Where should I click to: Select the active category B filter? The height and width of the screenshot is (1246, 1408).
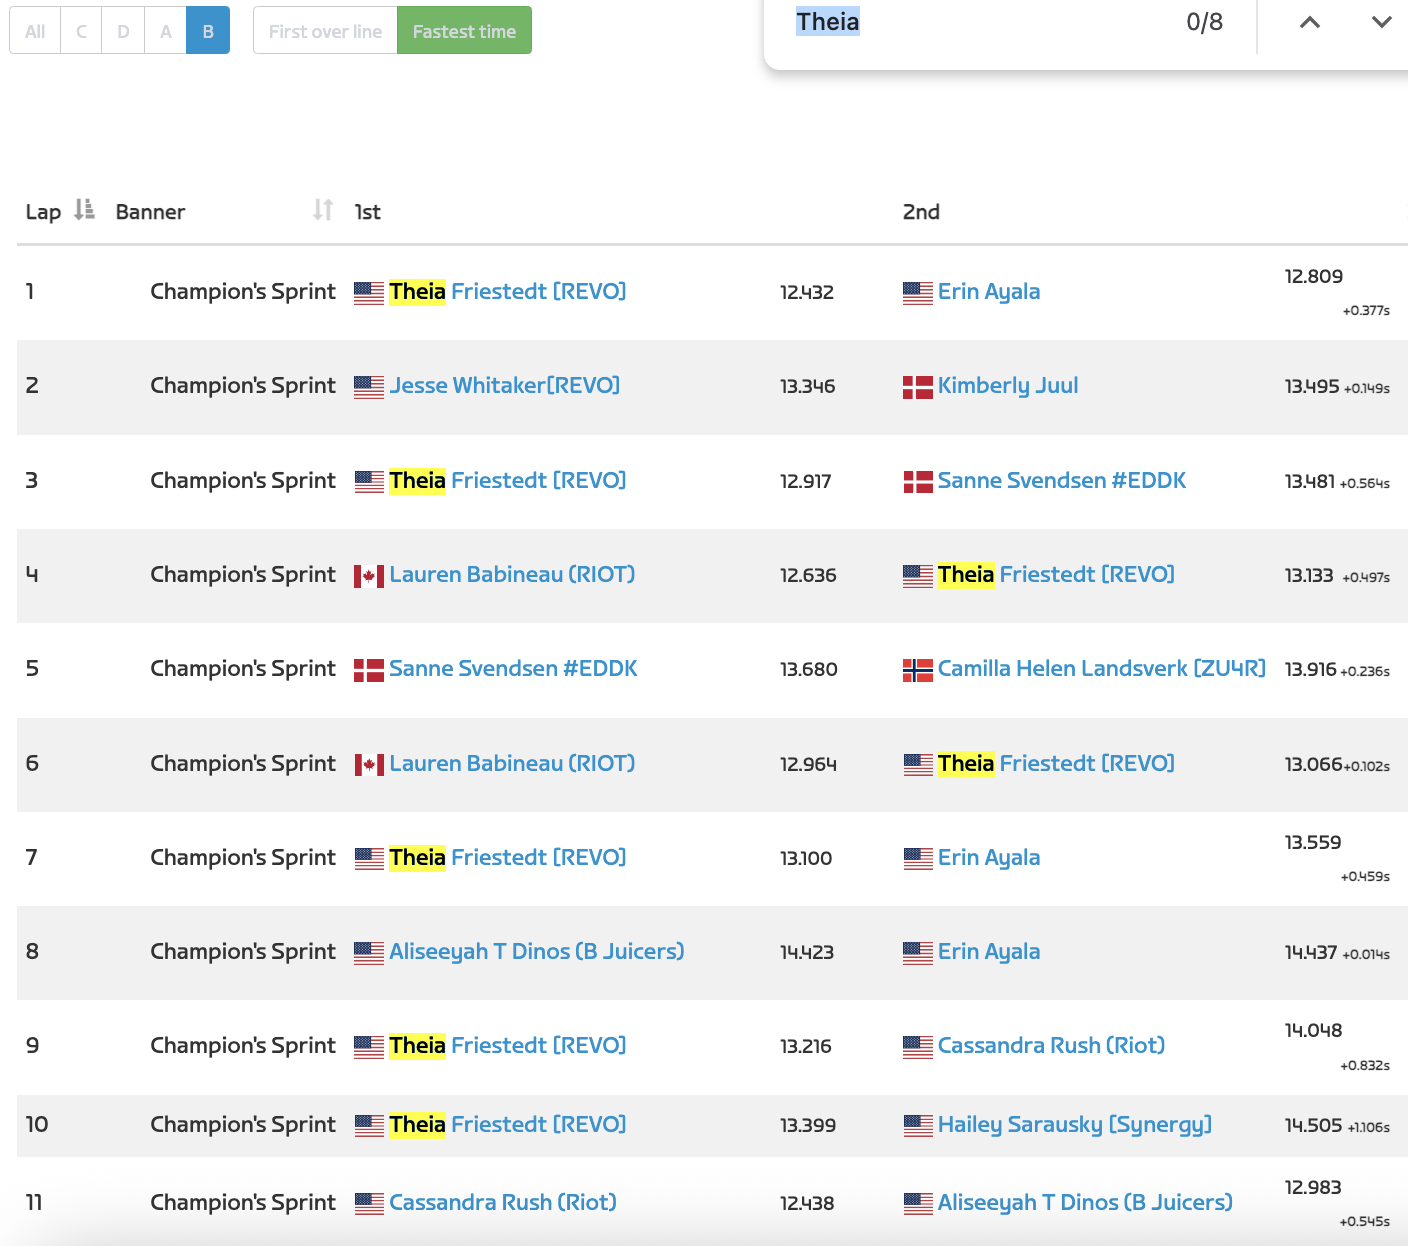208,31
